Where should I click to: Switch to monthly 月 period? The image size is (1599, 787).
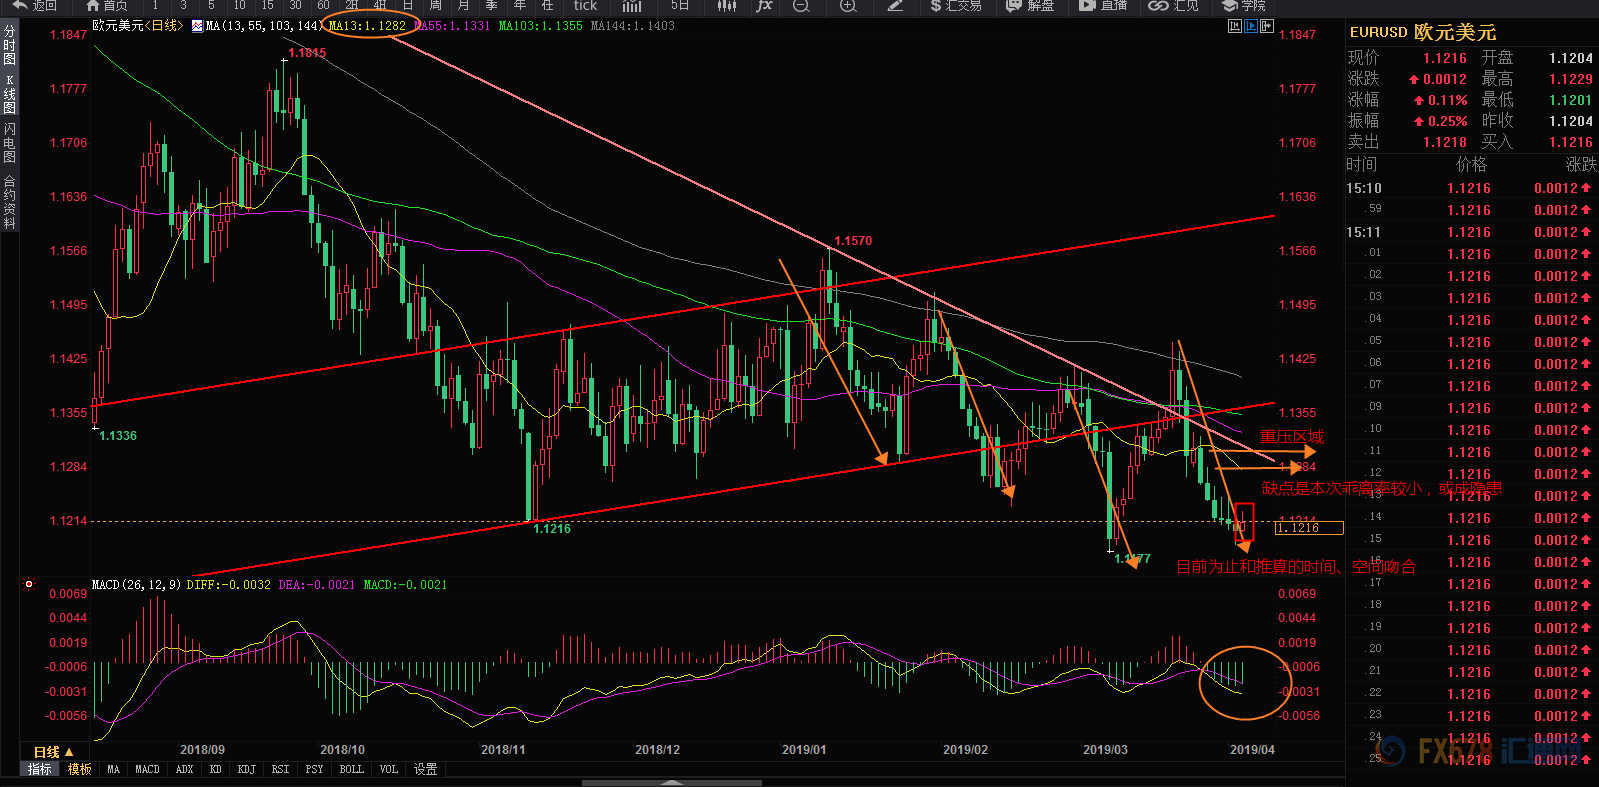coord(464,5)
